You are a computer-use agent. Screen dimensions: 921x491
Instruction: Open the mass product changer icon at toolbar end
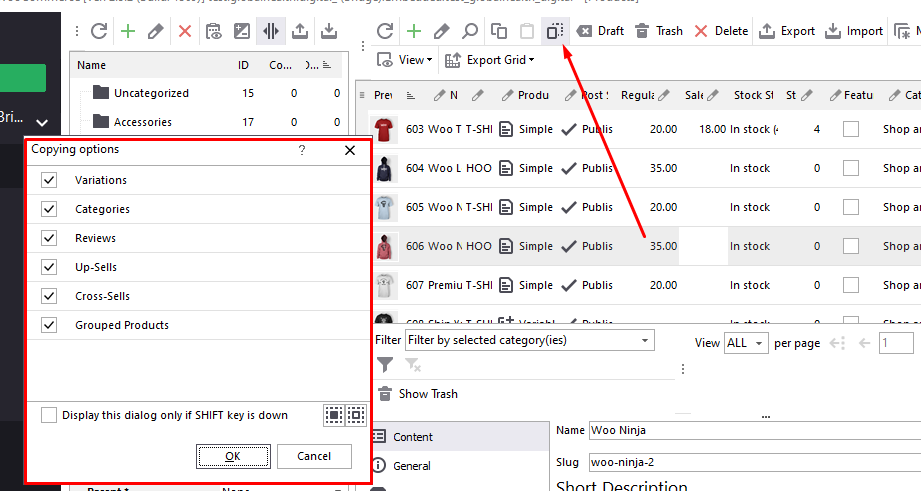pos(902,31)
